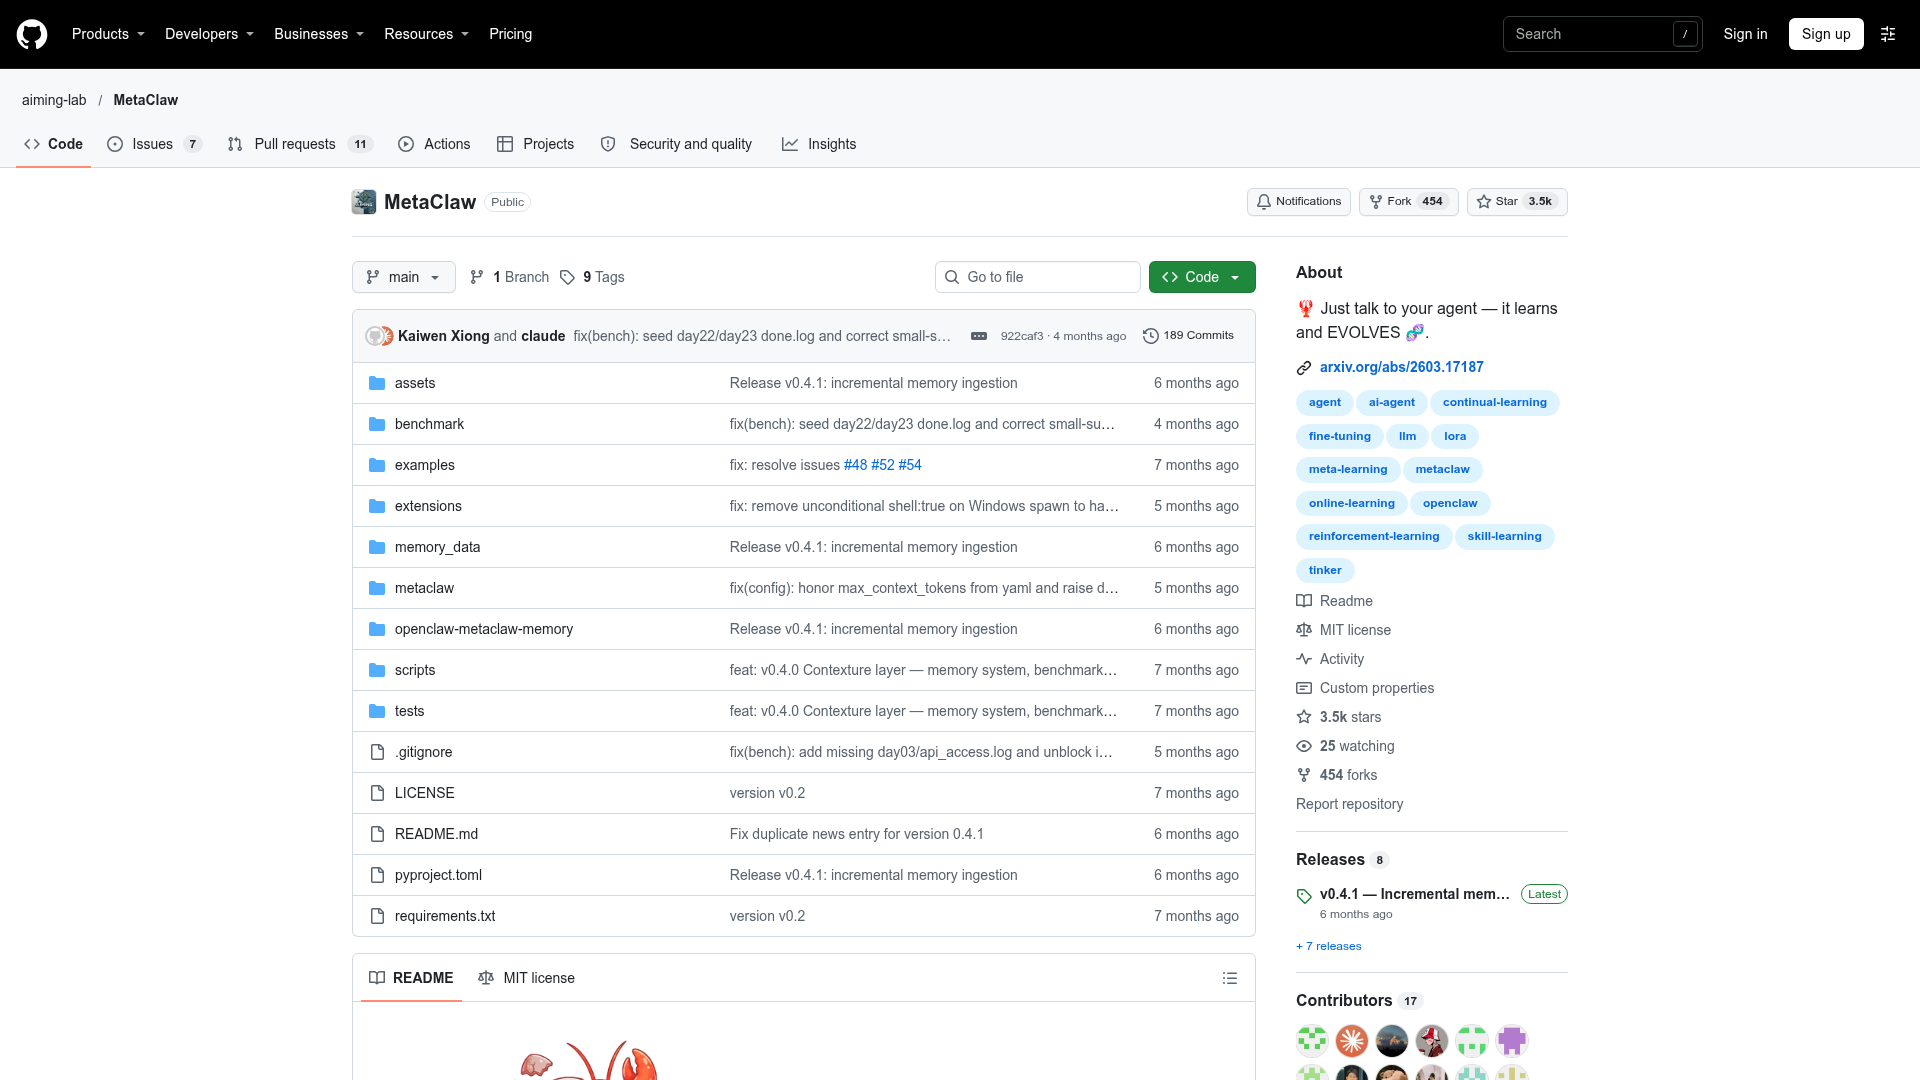Open README outline list icon
This screenshot has height=1080, width=1920.
coord(1230,978)
